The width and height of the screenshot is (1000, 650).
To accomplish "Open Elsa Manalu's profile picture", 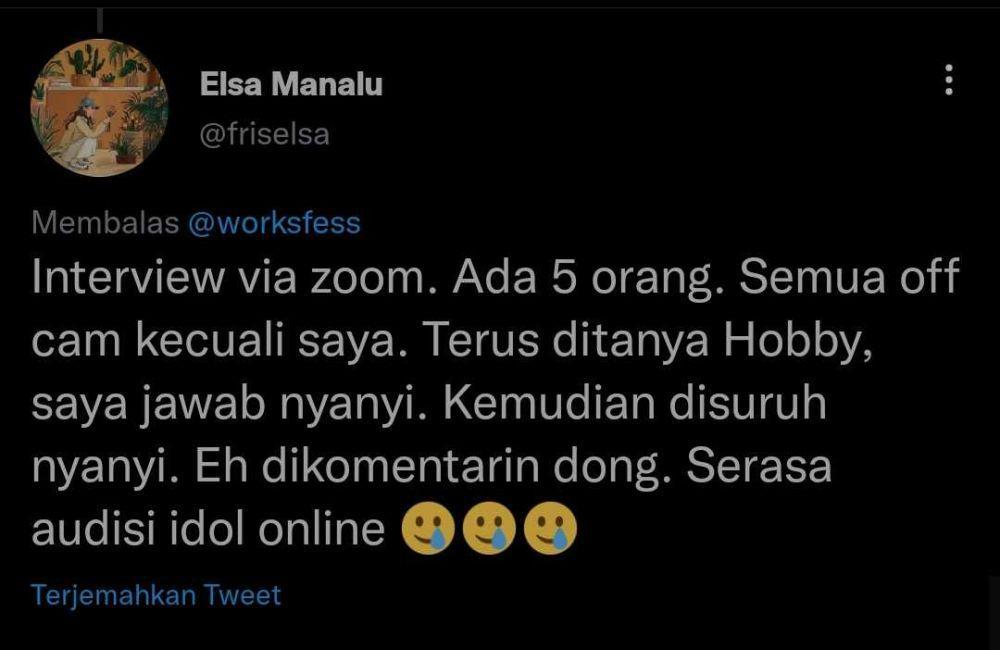I will pyautogui.click(x=99, y=107).
